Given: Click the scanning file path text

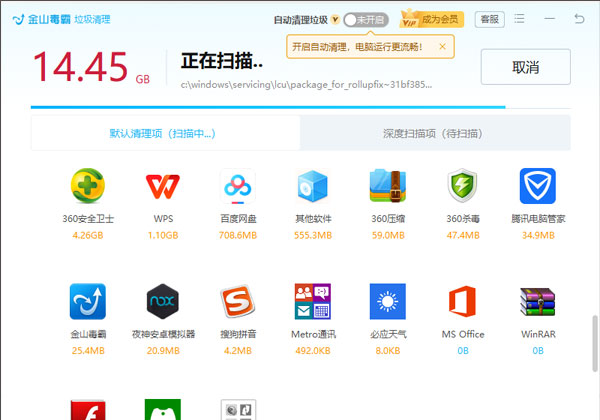Looking at the screenshot, I should pyautogui.click(x=306, y=85).
